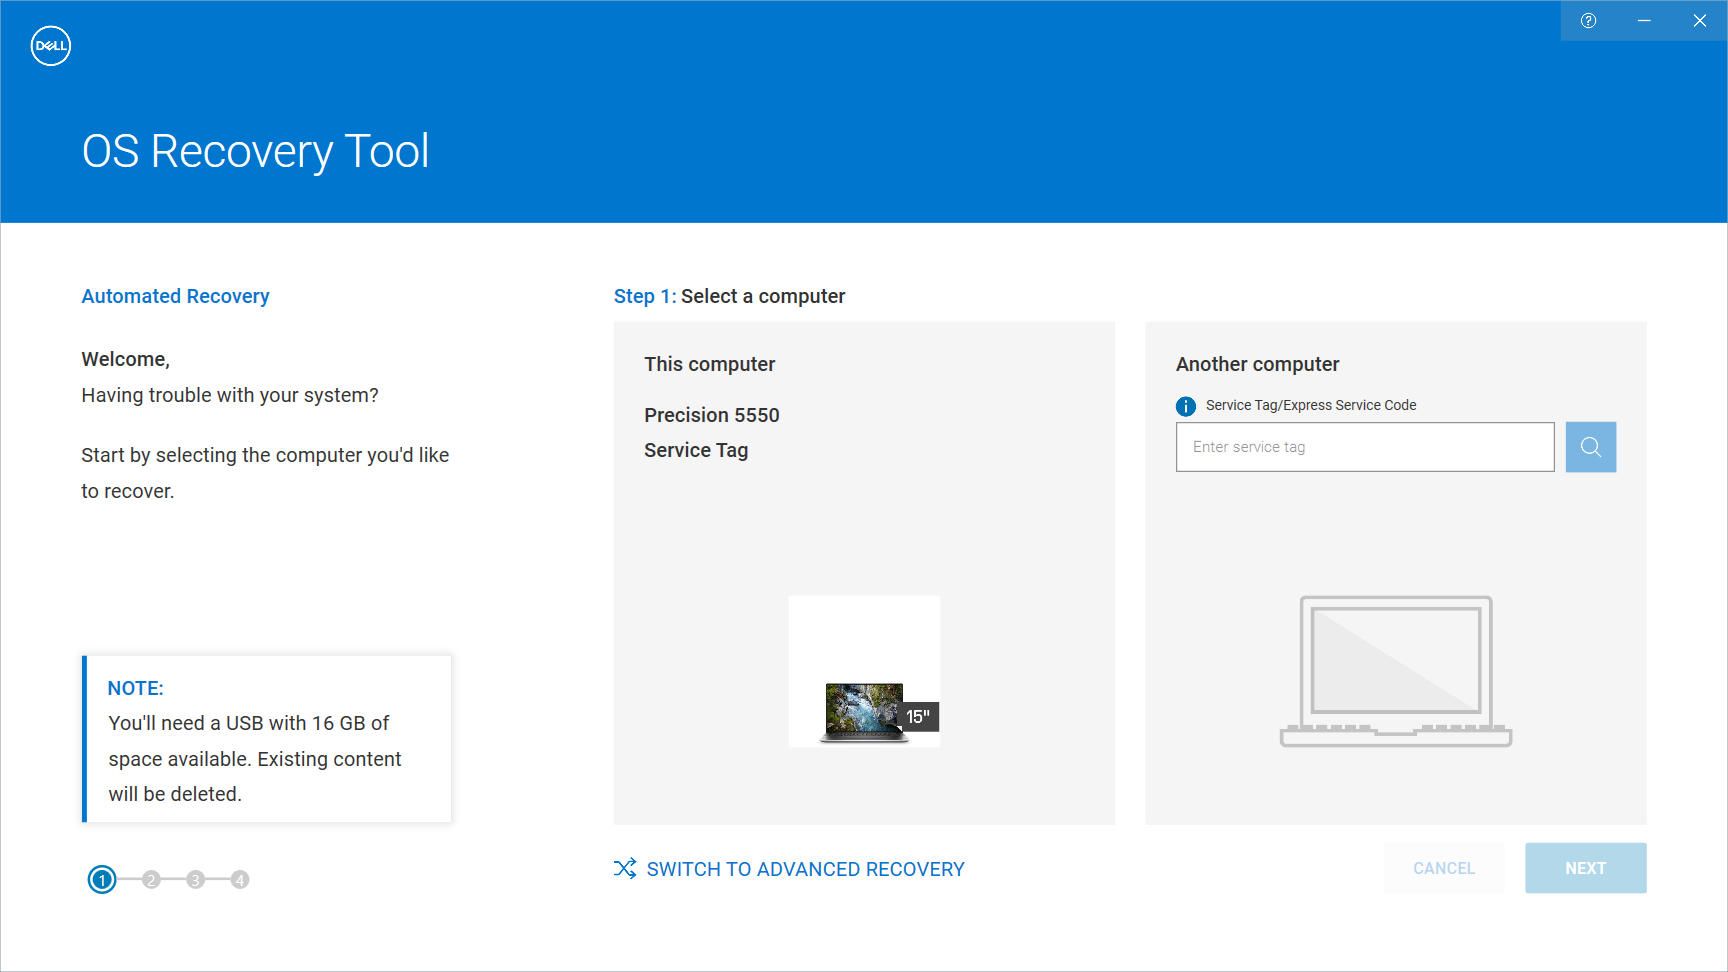Minimize the OS Recovery Tool window
The width and height of the screenshot is (1728, 972).
click(x=1644, y=20)
